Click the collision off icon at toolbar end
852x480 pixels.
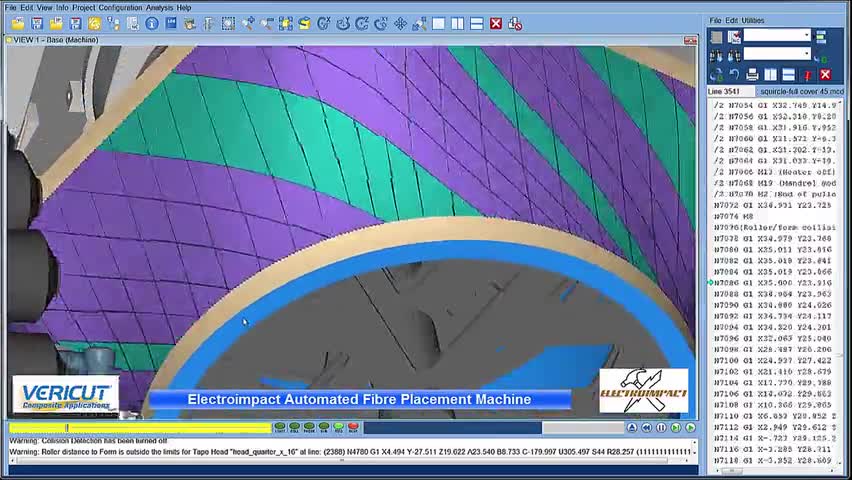point(515,23)
